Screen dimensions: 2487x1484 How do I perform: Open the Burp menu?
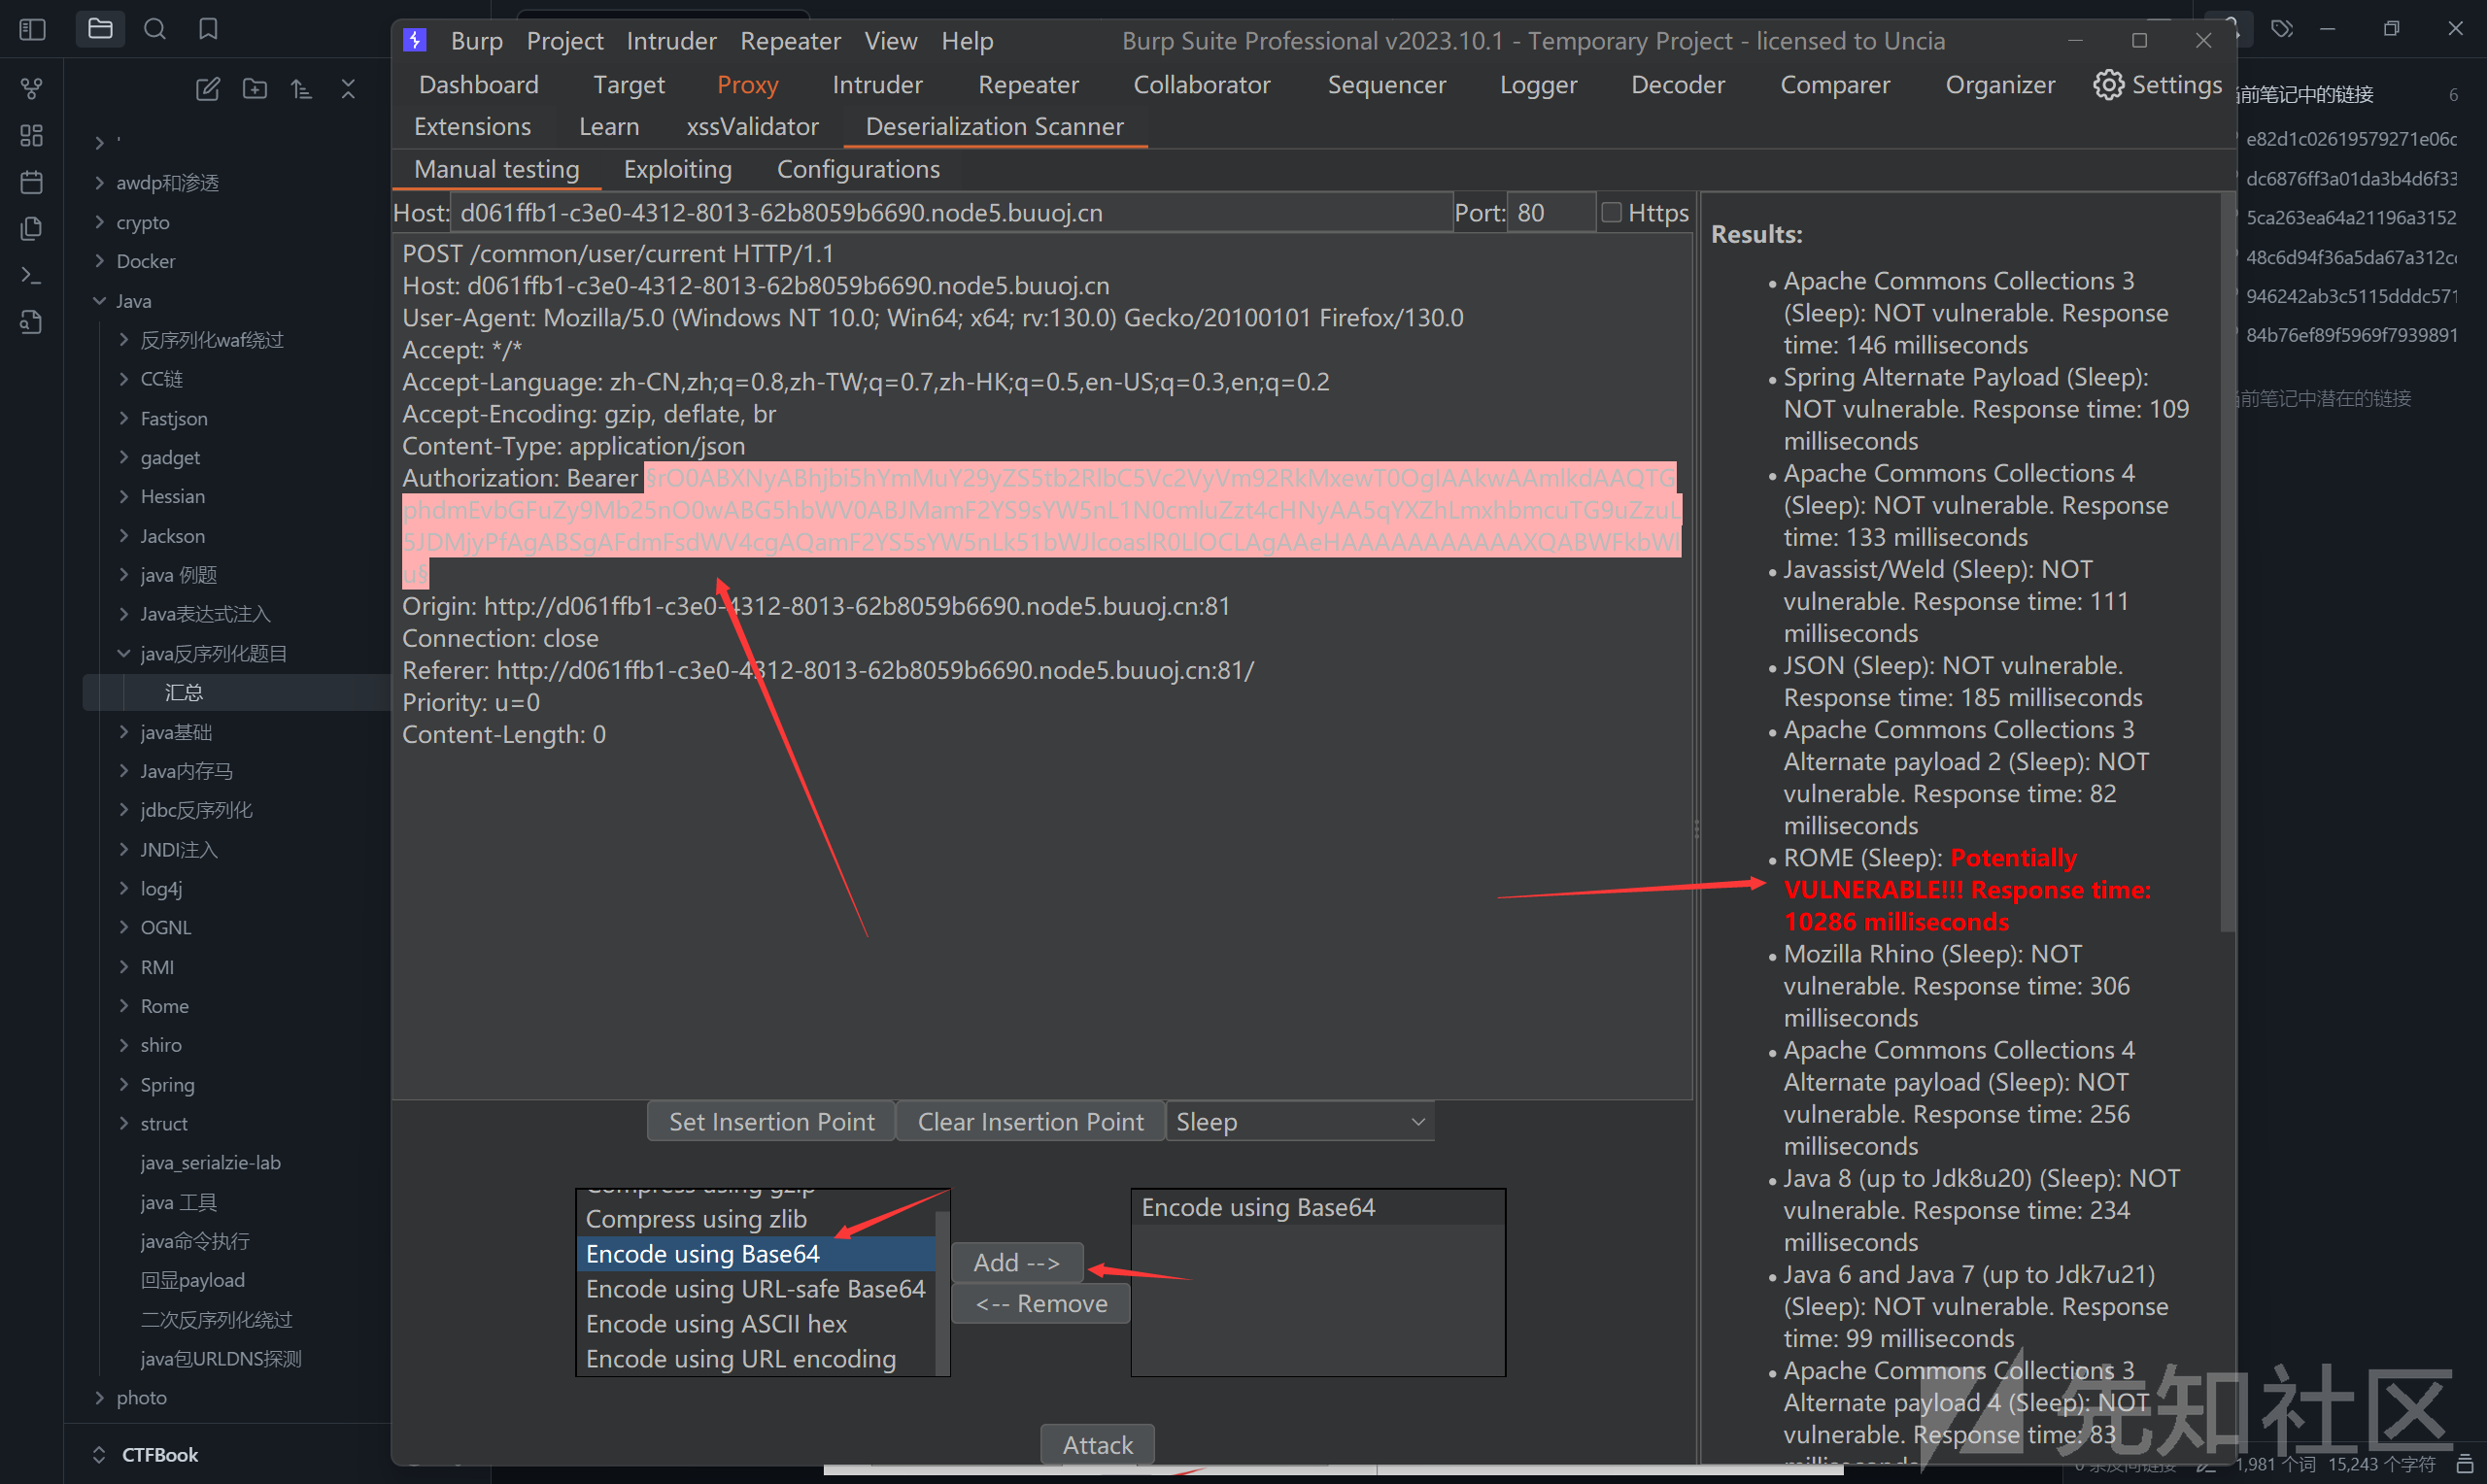point(476,41)
